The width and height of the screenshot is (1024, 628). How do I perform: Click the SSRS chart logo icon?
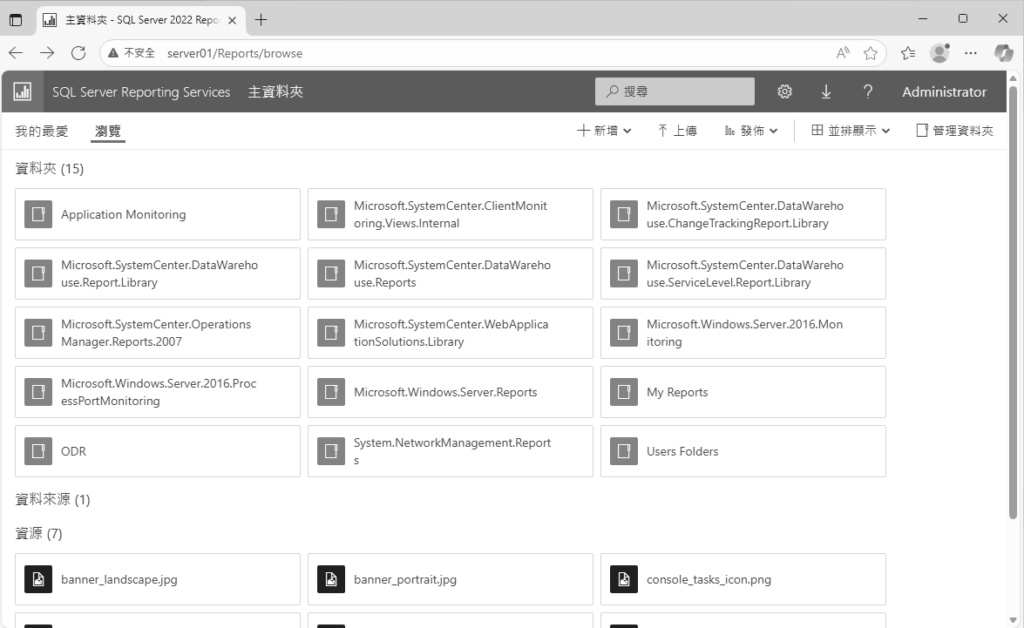pyautogui.click(x=22, y=91)
